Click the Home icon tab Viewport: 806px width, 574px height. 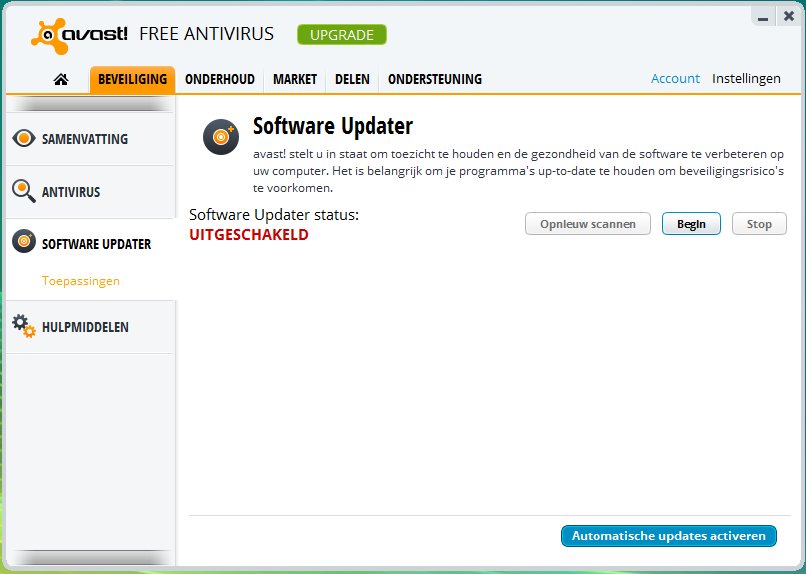(x=61, y=79)
